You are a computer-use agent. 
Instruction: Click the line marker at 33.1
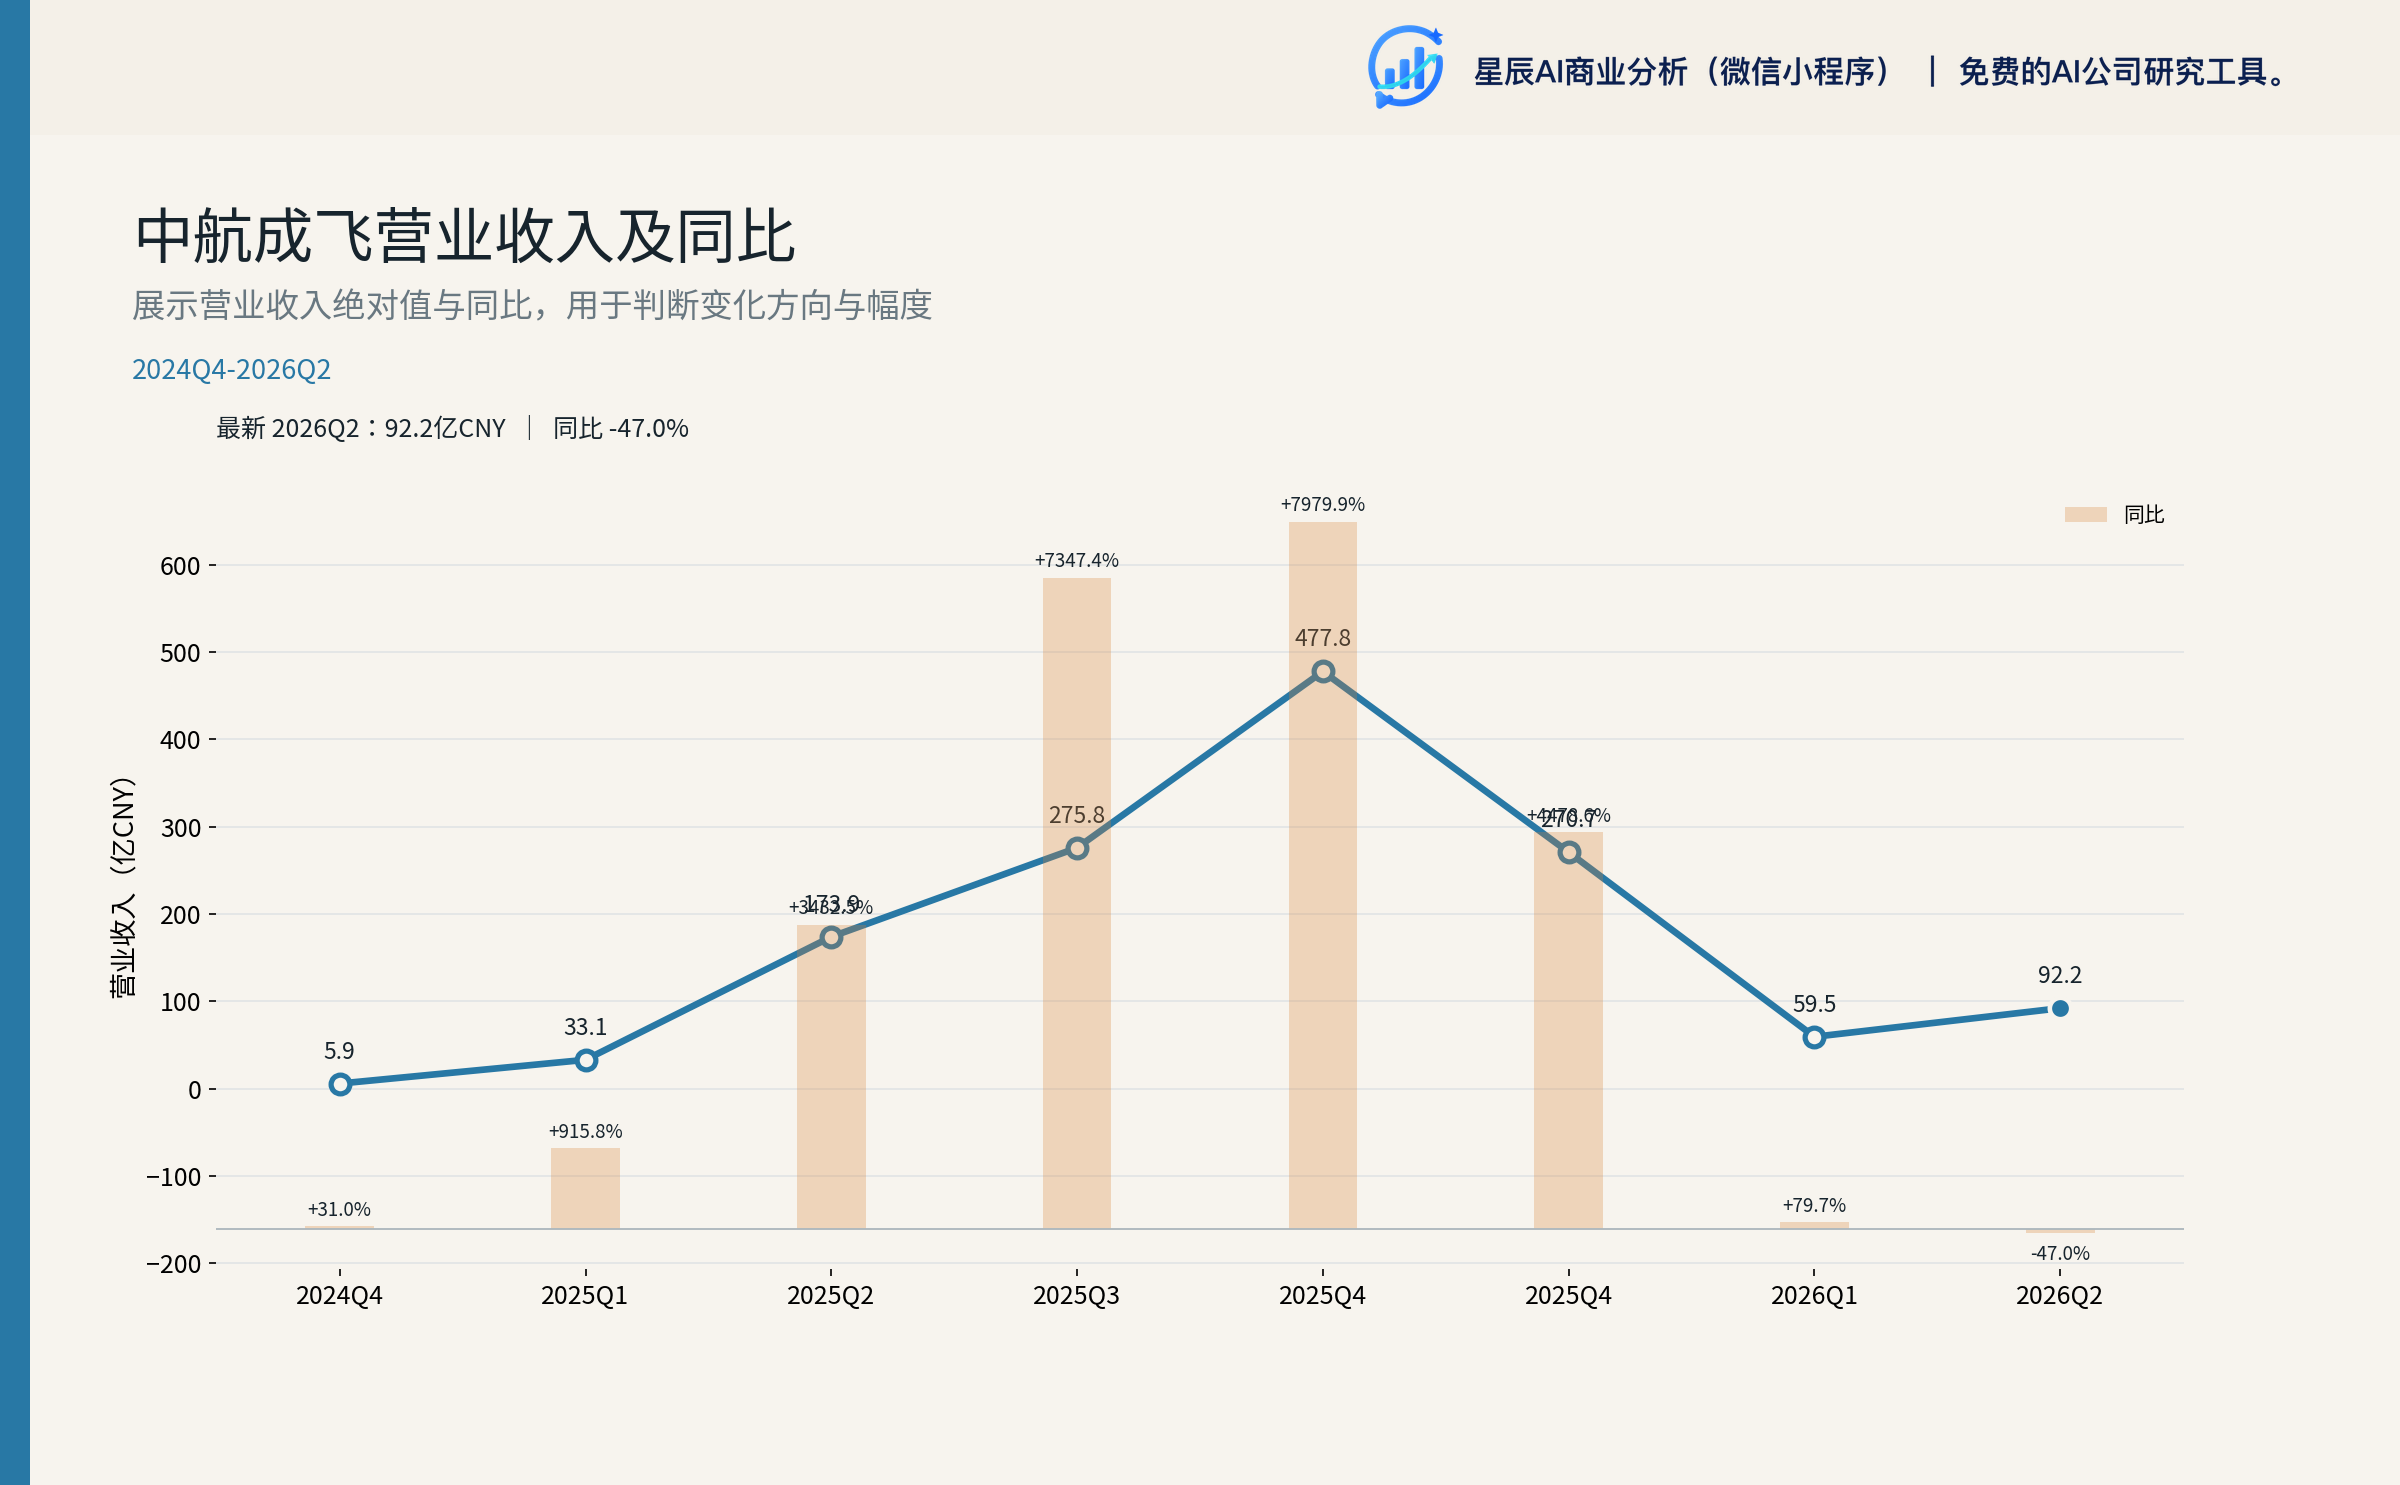tap(586, 1060)
